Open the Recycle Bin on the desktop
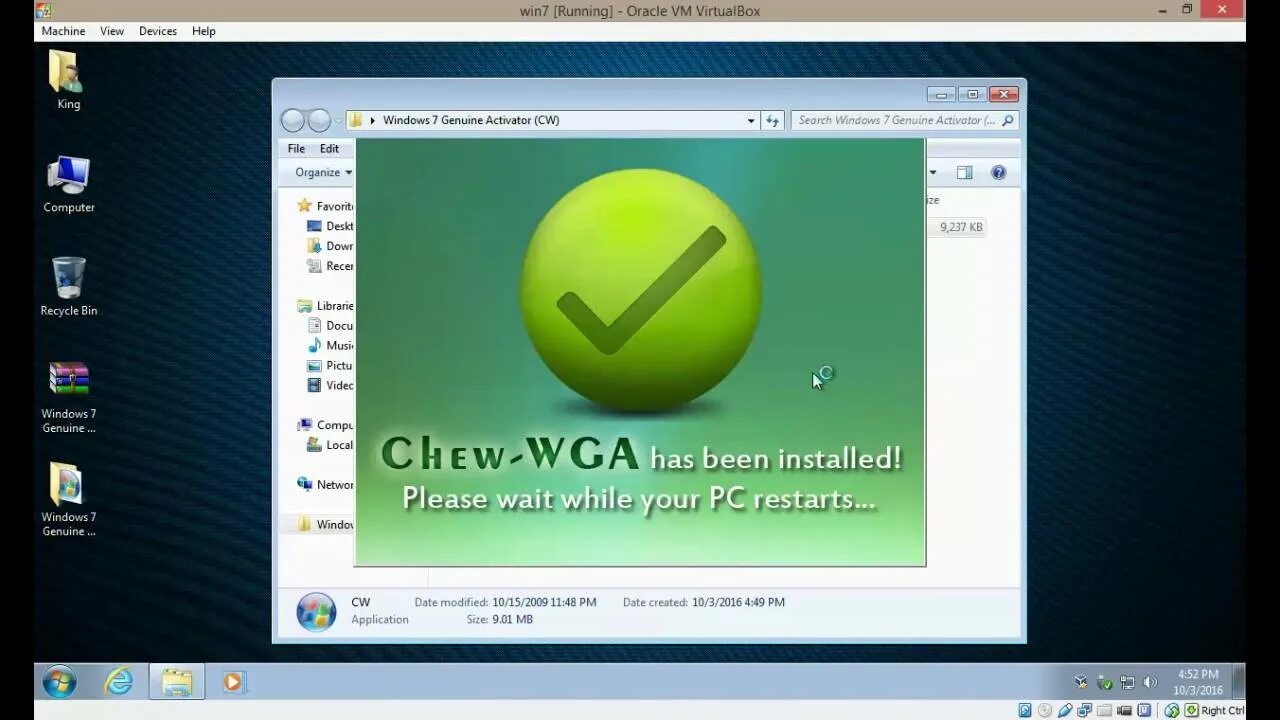The width and height of the screenshot is (1280, 720). click(x=68, y=287)
